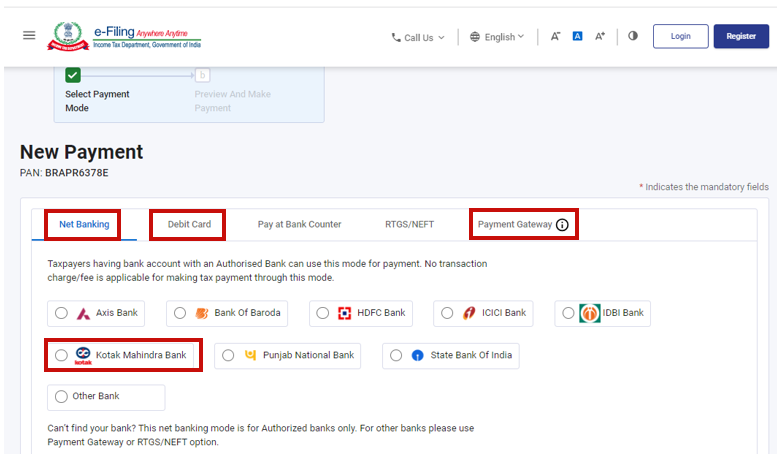Image resolution: width=777 pixels, height=456 pixels.
Task: Select the Axis Bank radio button
Action: click(62, 313)
